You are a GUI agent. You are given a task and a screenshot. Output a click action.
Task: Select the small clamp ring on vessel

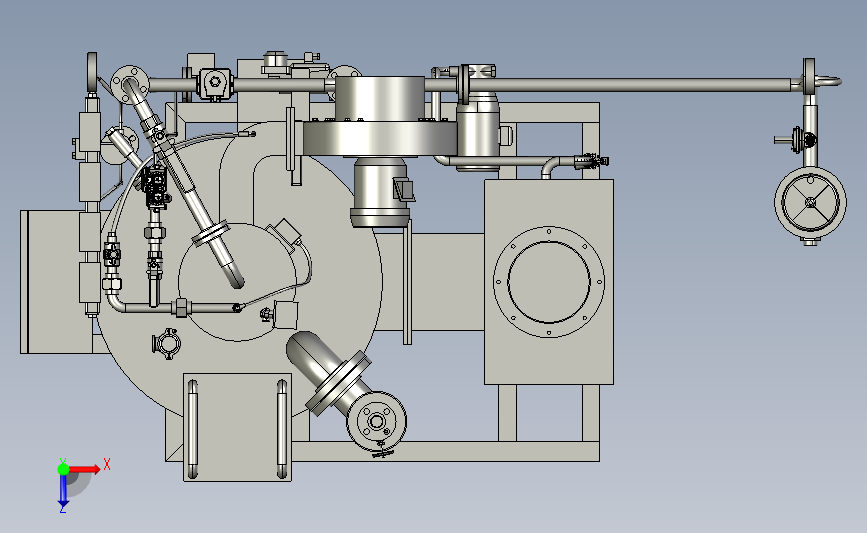(x=165, y=343)
